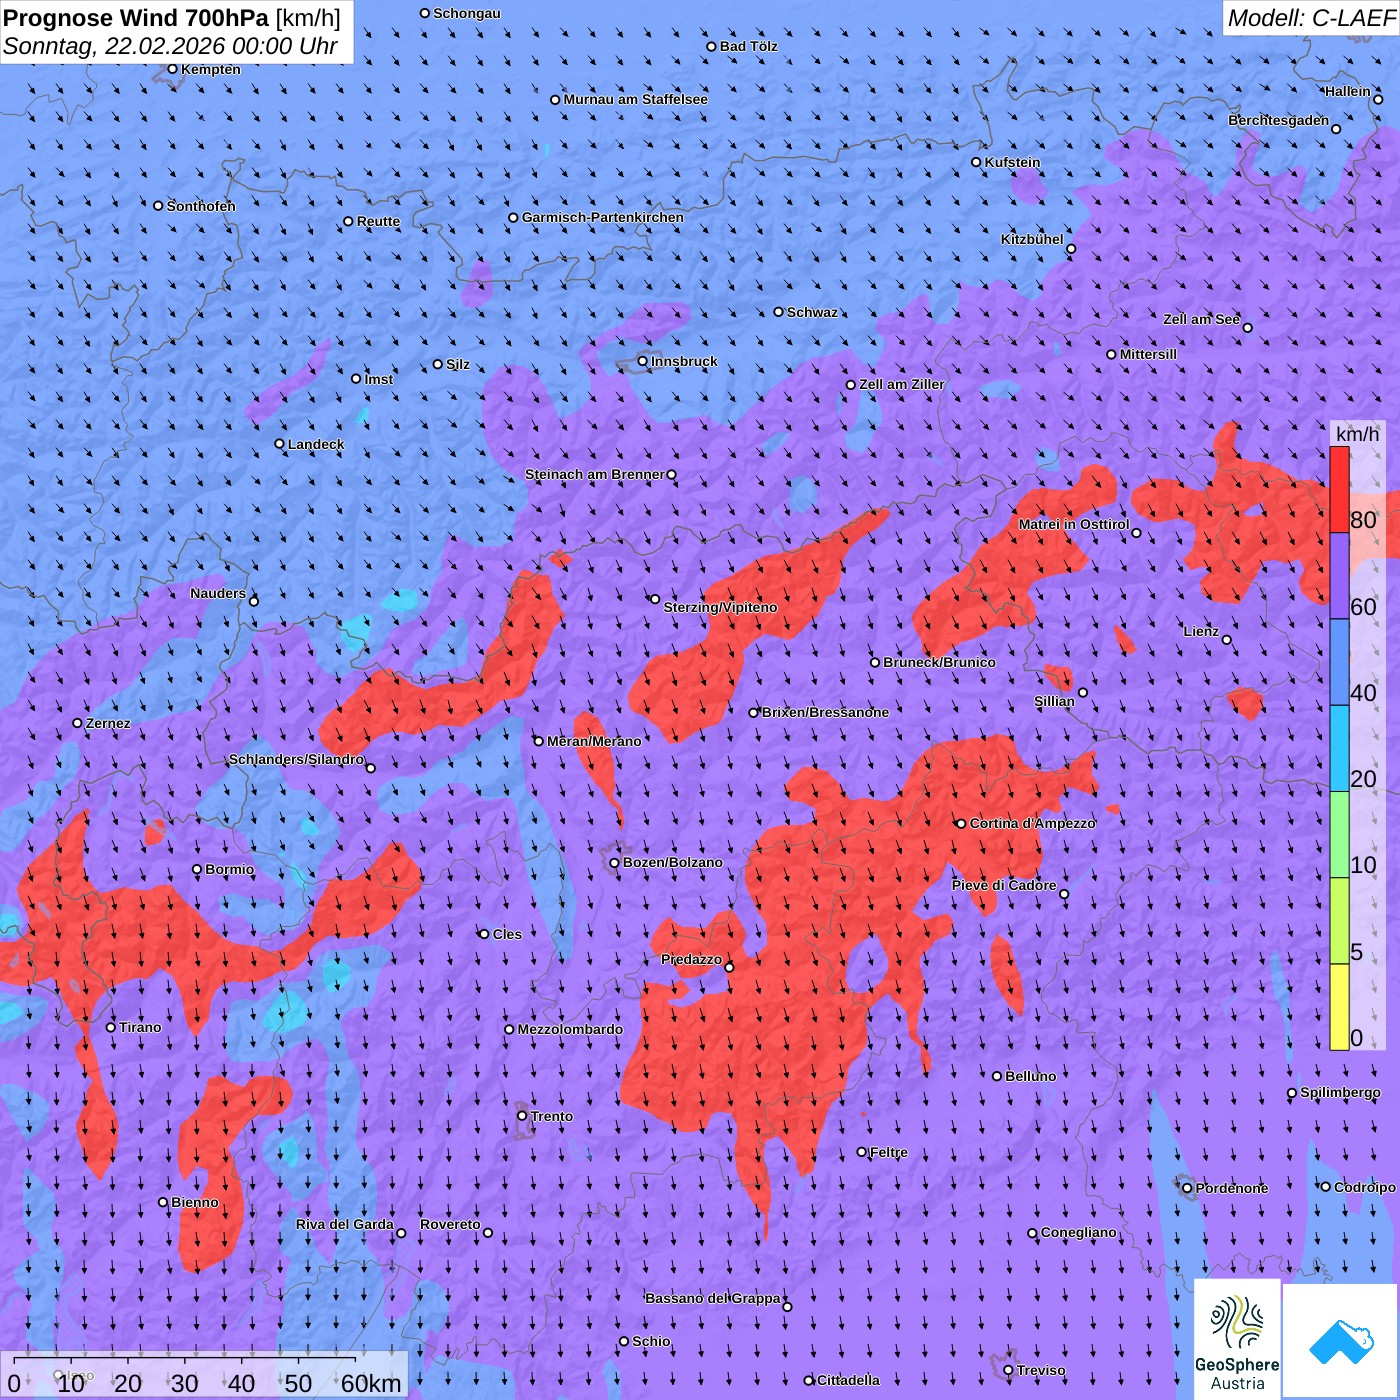
Task: Click the blue cloud arrow logo
Action: click(x=1341, y=1341)
